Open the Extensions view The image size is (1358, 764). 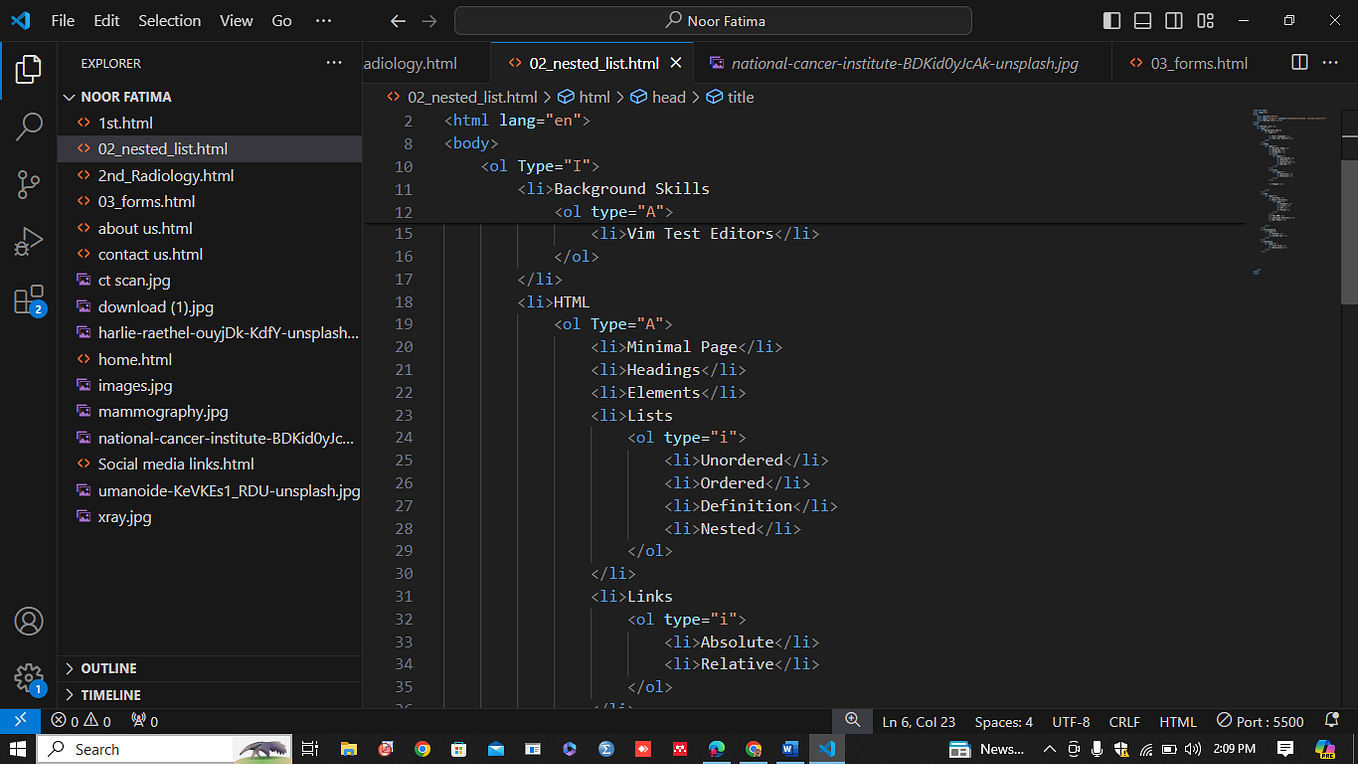(29, 297)
